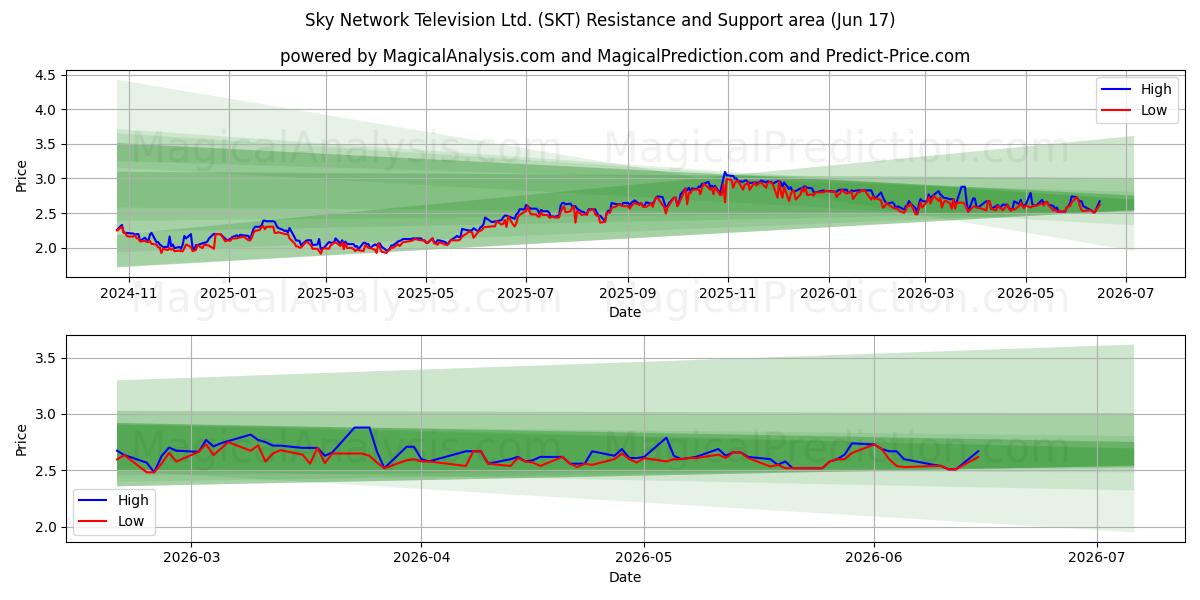Click the '2025-07' x-axis label on top chart
The image size is (1200, 600).
point(526,293)
